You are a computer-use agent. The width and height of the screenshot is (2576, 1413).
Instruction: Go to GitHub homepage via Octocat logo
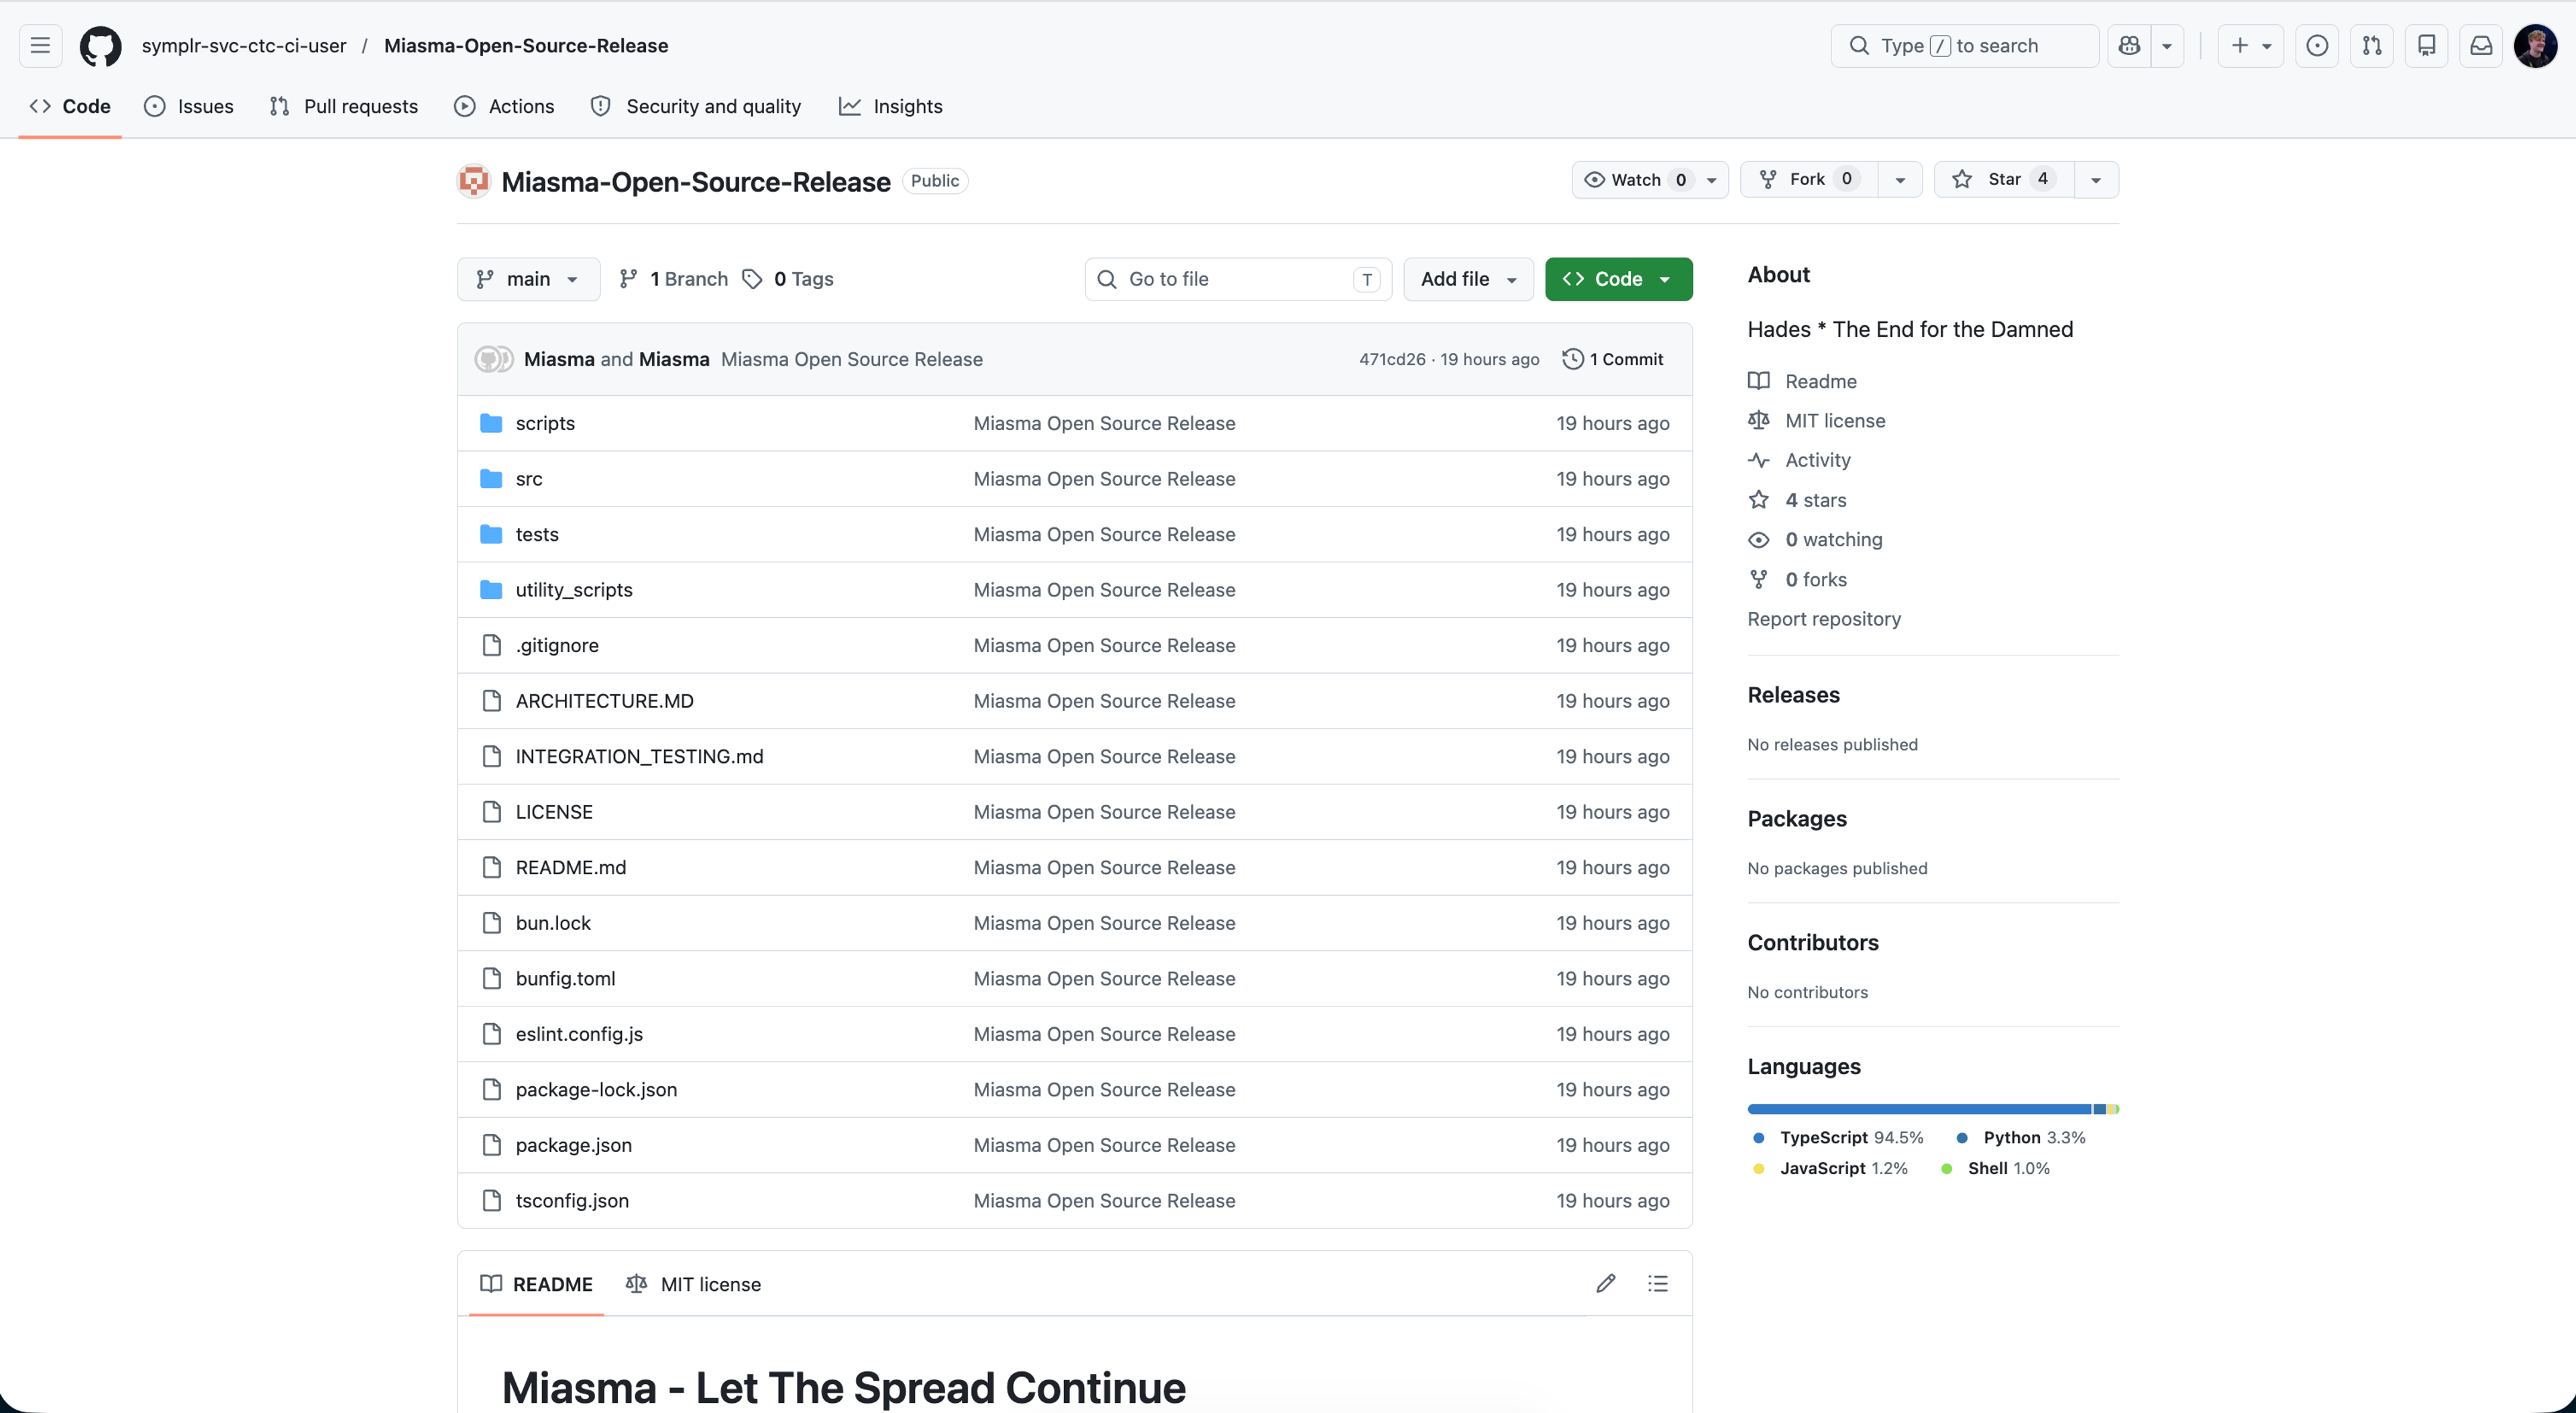tap(100, 46)
